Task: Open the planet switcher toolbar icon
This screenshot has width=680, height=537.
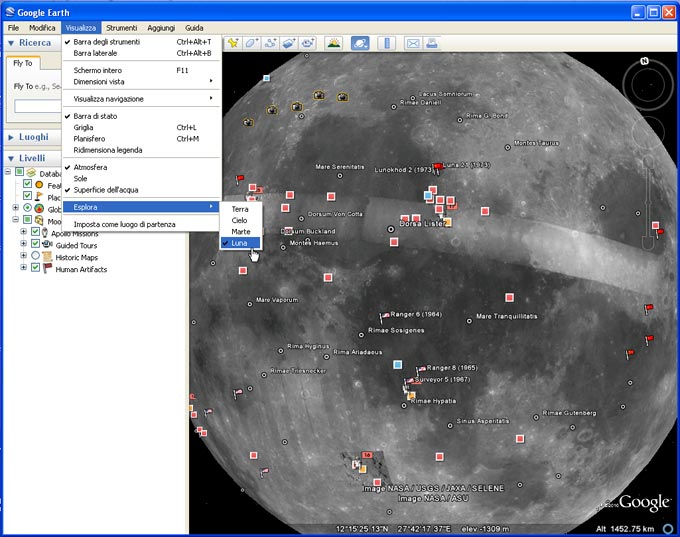Action: tap(360, 43)
